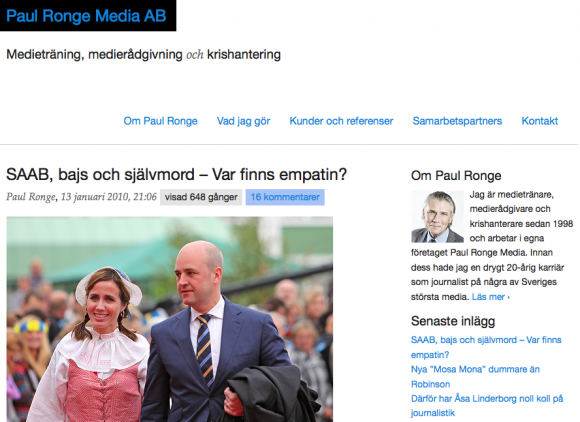The width and height of the screenshot is (580, 422).
Task: Click the post date '13 januari 2010, 21:06'
Action: (x=109, y=197)
